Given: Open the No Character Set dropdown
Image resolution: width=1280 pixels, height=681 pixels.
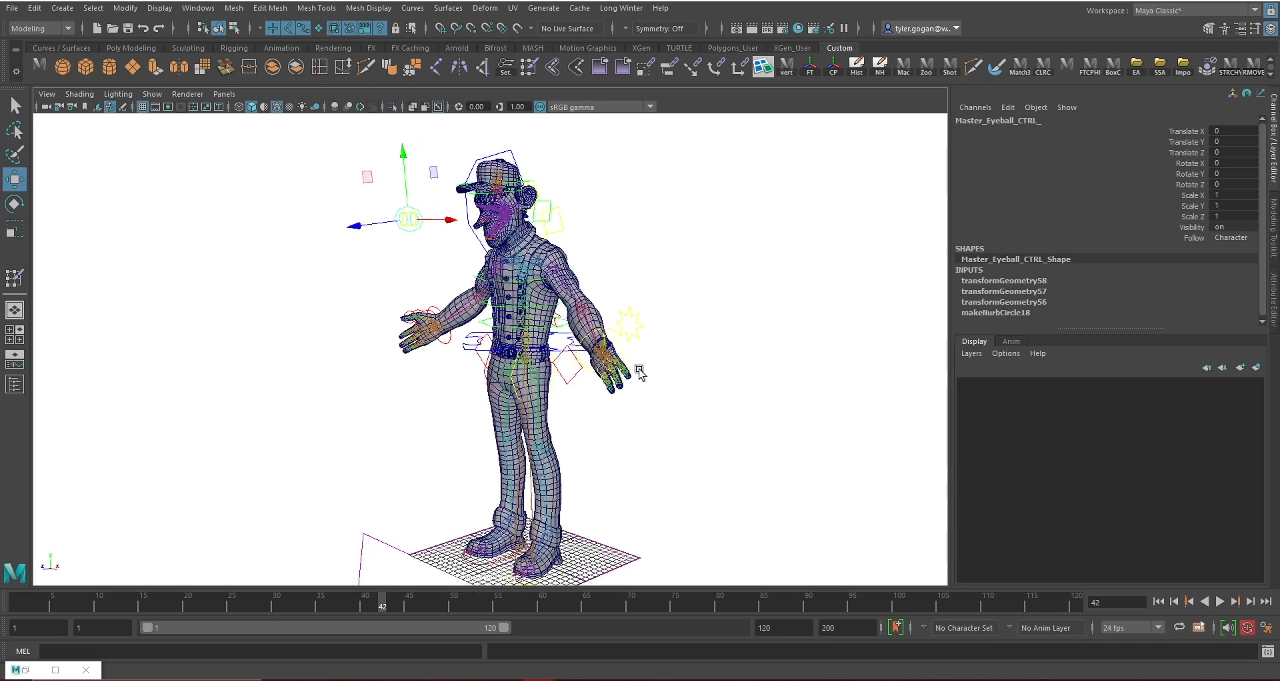Looking at the screenshot, I should pos(962,627).
